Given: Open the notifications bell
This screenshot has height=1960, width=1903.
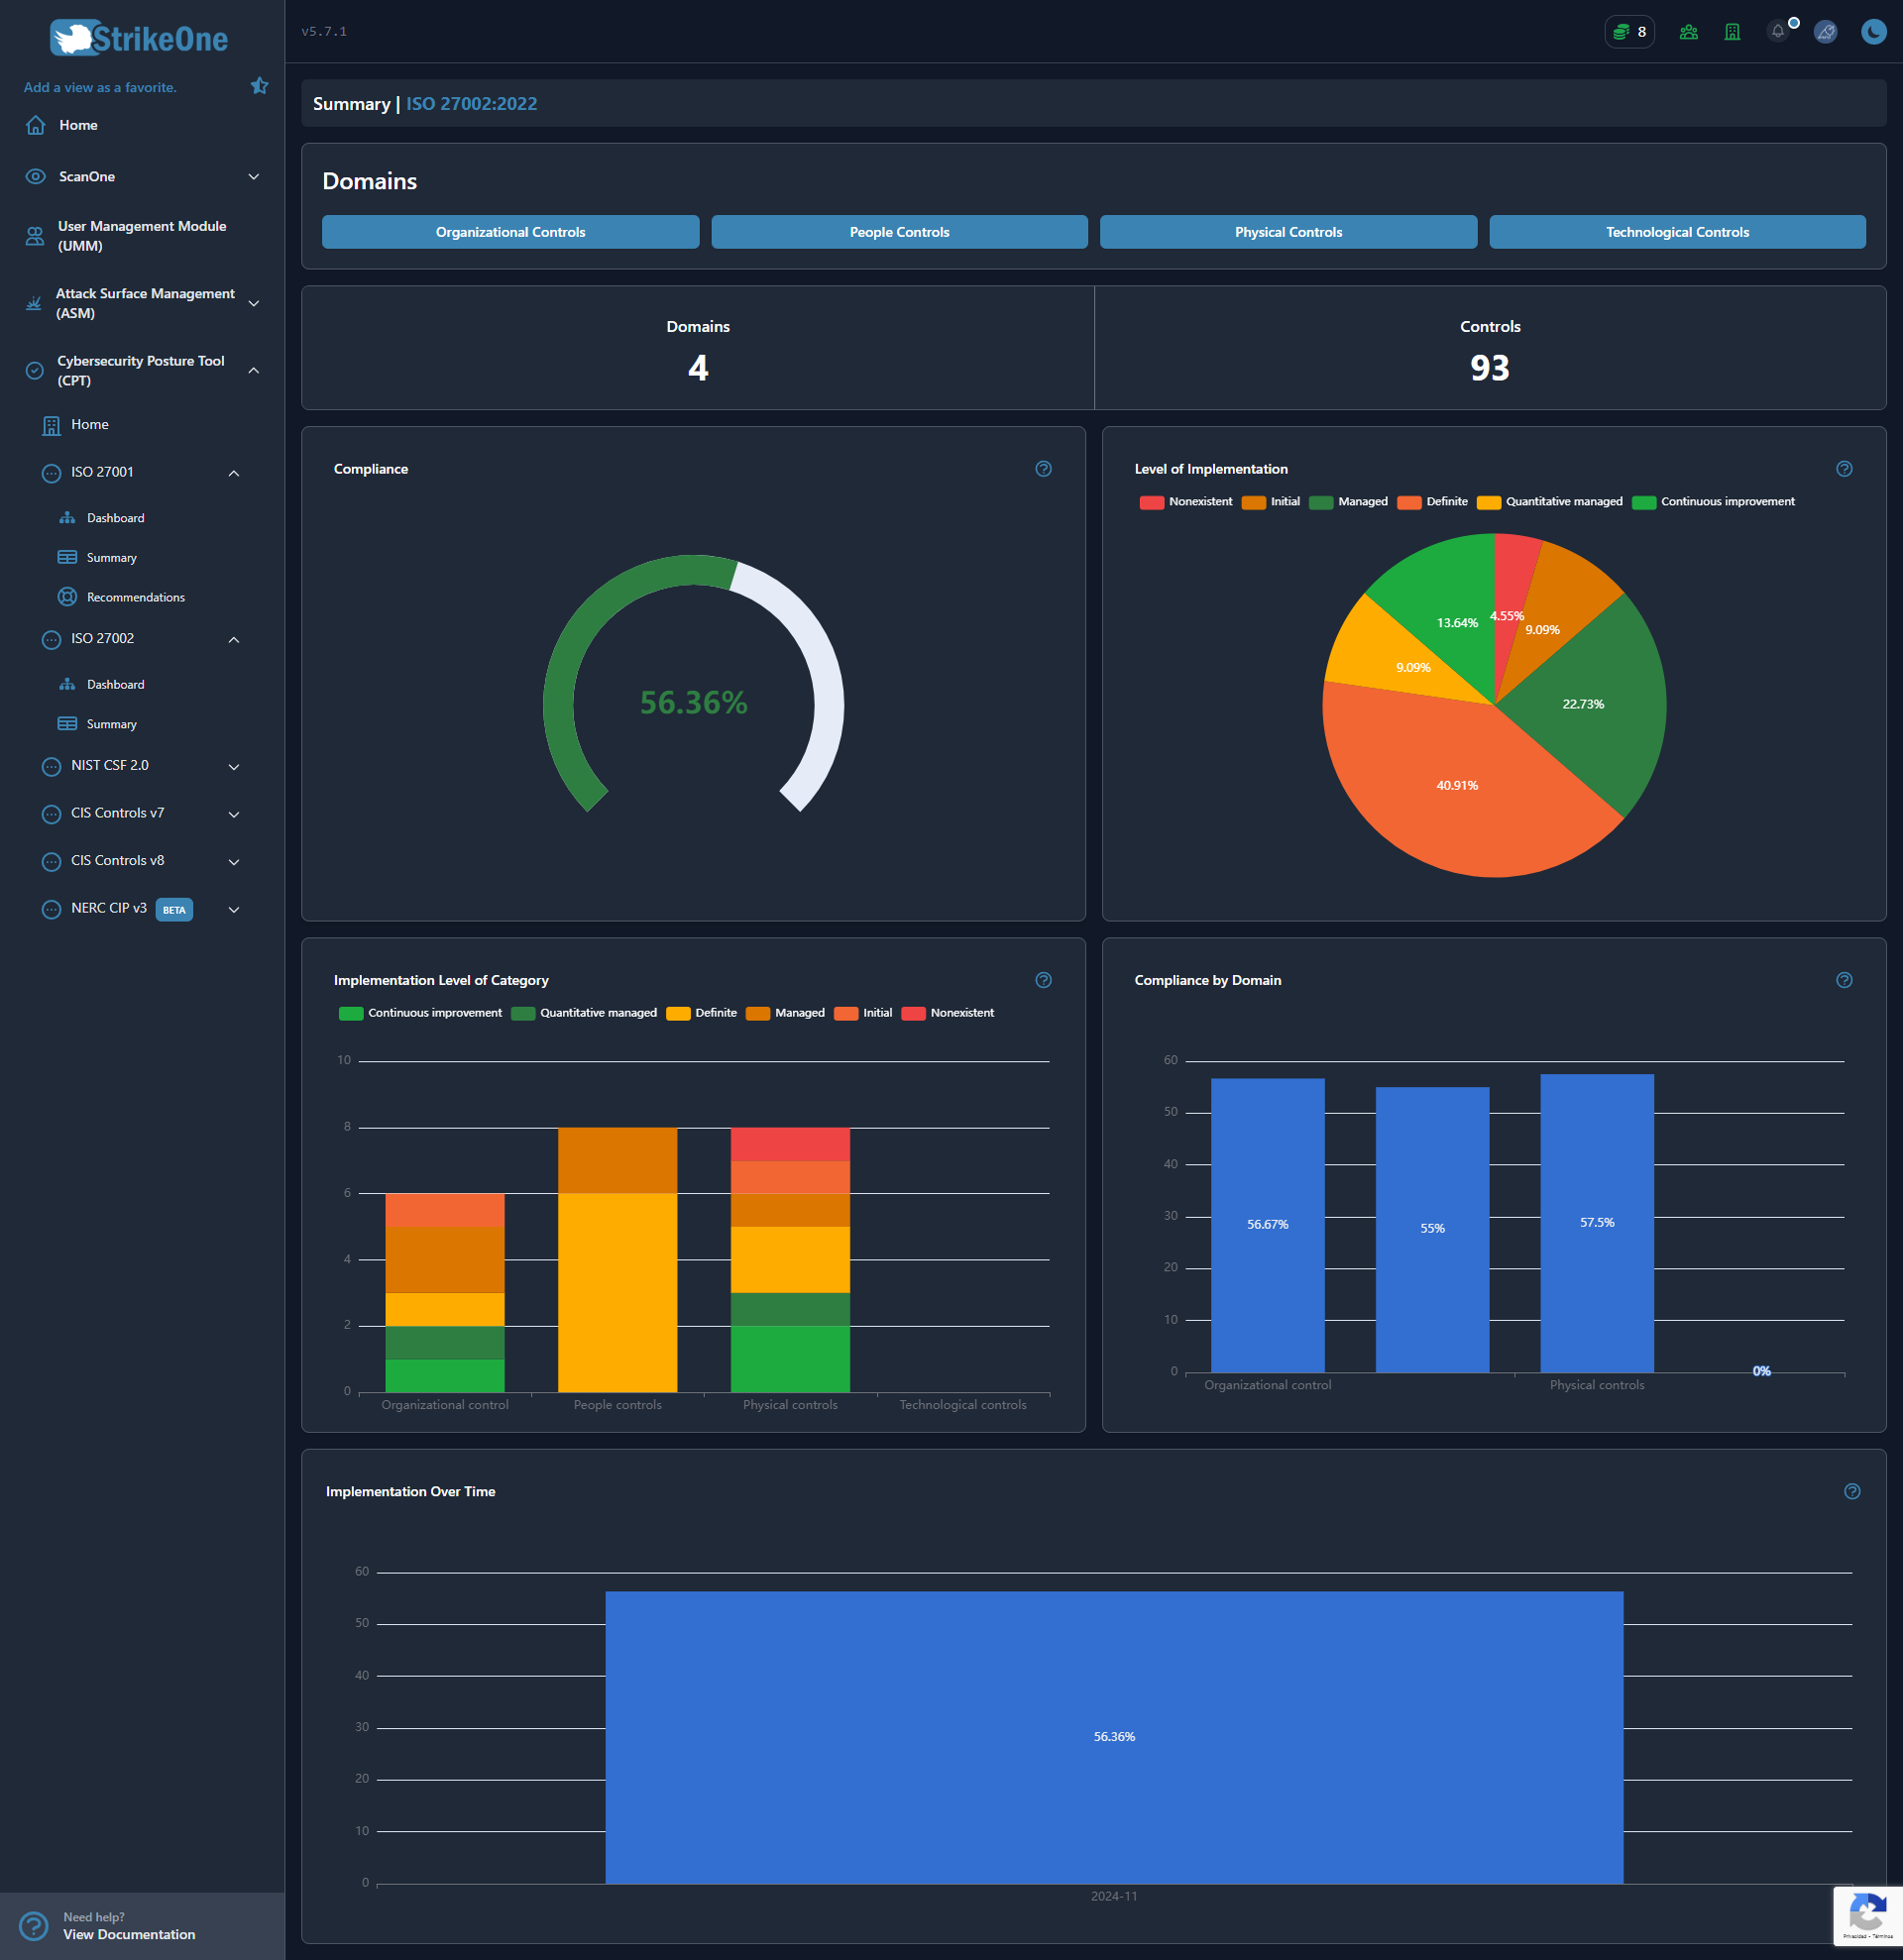Looking at the screenshot, I should tap(1778, 32).
